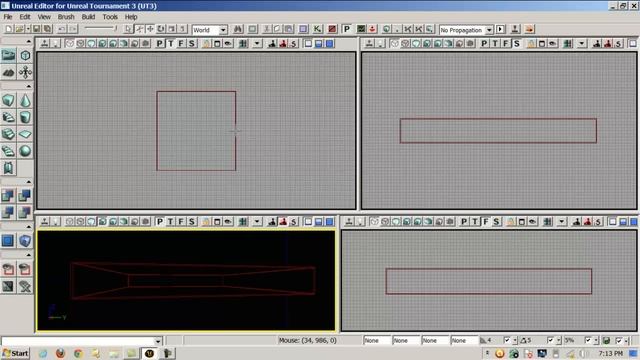This screenshot has height=360, width=640.
Task: Open the binoculars search actor icon
Action: 238,29
